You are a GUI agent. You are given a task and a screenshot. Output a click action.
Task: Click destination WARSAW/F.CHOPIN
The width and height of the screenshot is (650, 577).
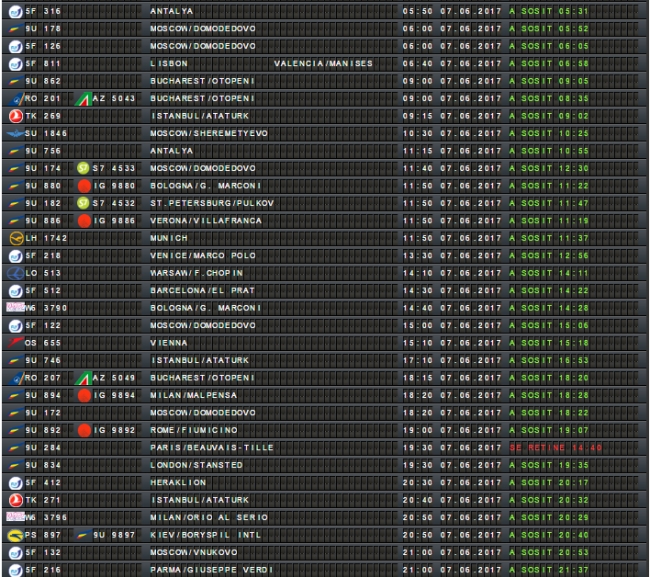[x=196, y=273]
